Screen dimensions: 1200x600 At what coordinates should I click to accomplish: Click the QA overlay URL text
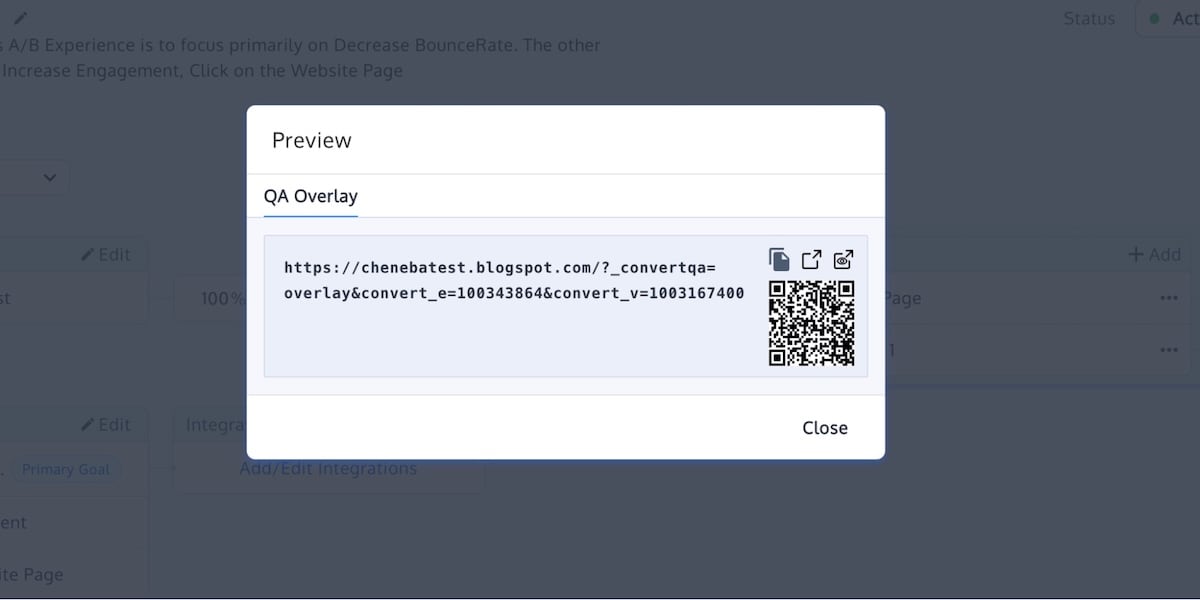[x=514, y=281]
